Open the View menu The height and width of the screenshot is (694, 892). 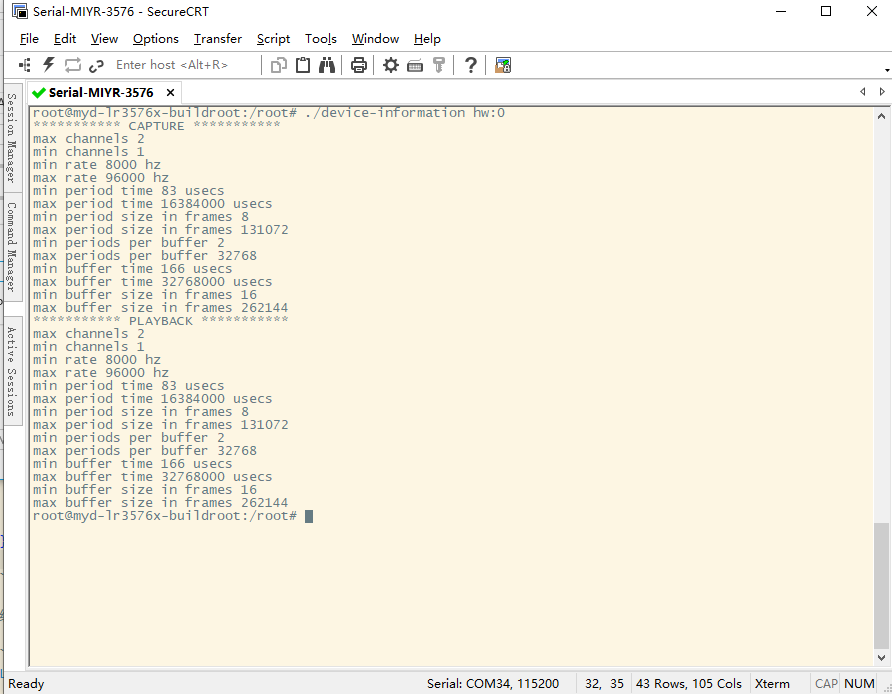point(104,39)
